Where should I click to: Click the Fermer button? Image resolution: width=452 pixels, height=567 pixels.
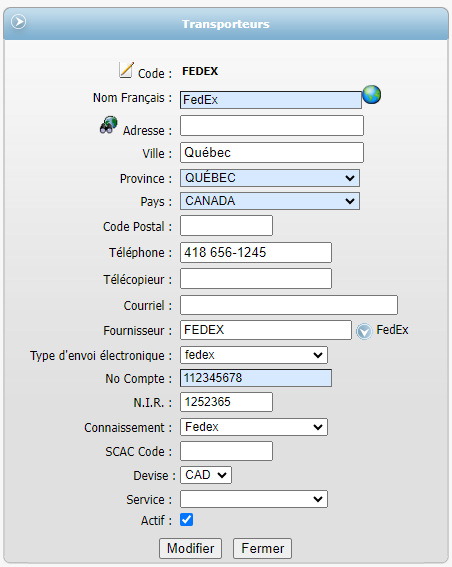click(263, 549)
